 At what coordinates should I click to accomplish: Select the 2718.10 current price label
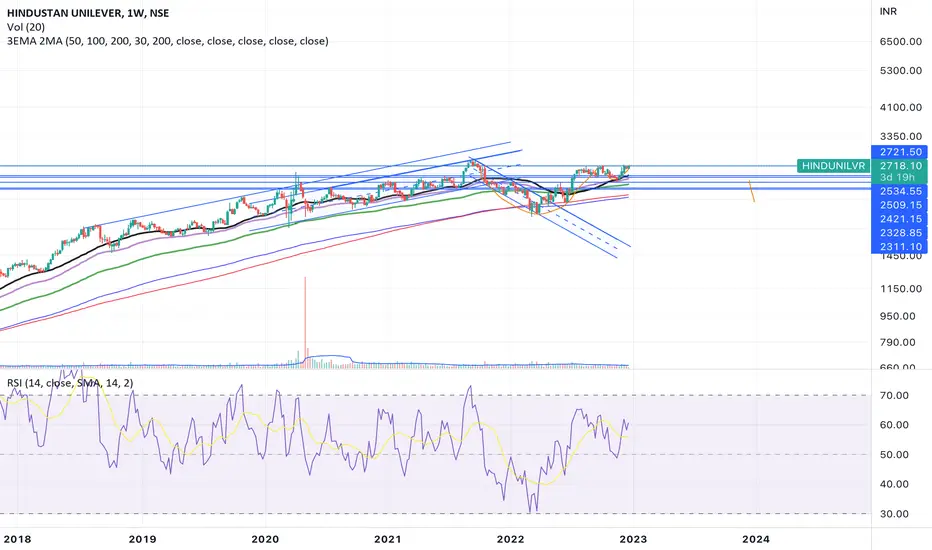pyautogui.click(x=900, y=166)
